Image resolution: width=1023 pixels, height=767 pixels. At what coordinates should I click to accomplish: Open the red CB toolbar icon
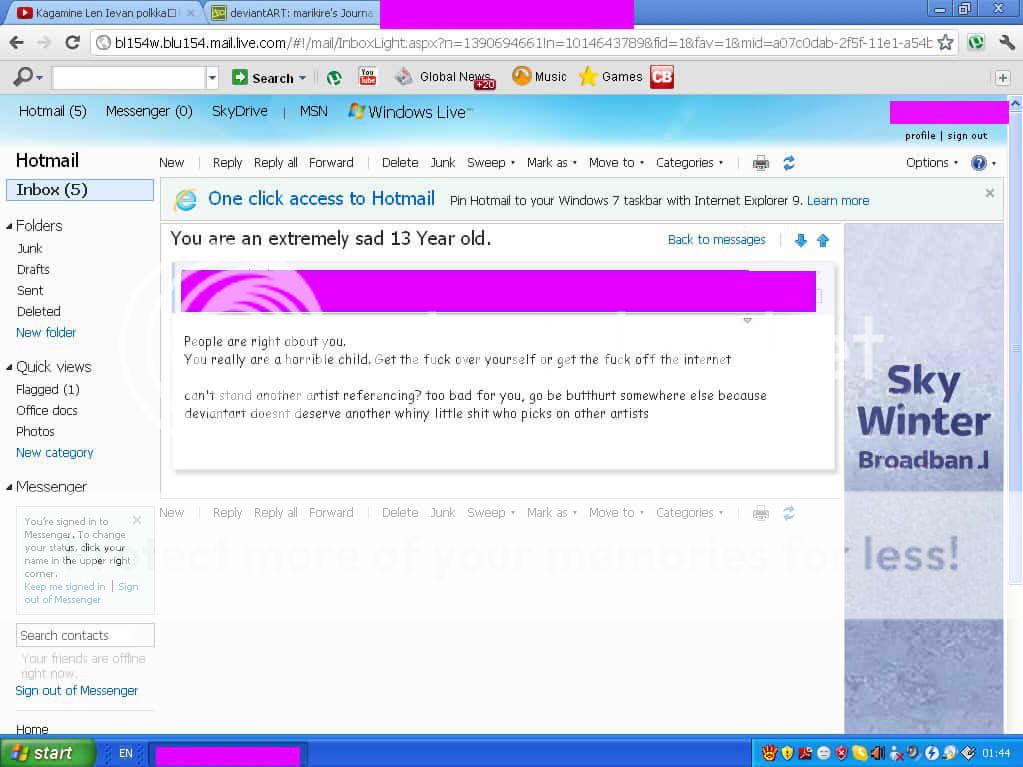coord(661,77)
